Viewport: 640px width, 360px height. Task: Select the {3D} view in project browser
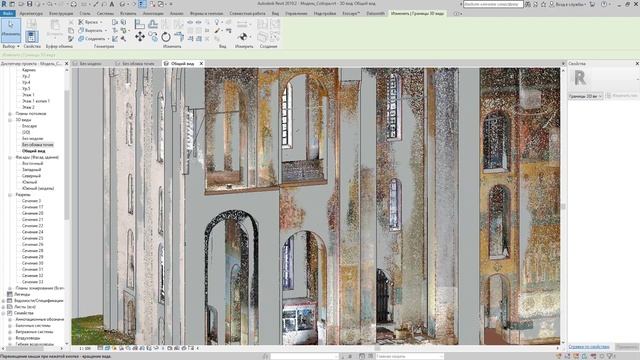26,132
